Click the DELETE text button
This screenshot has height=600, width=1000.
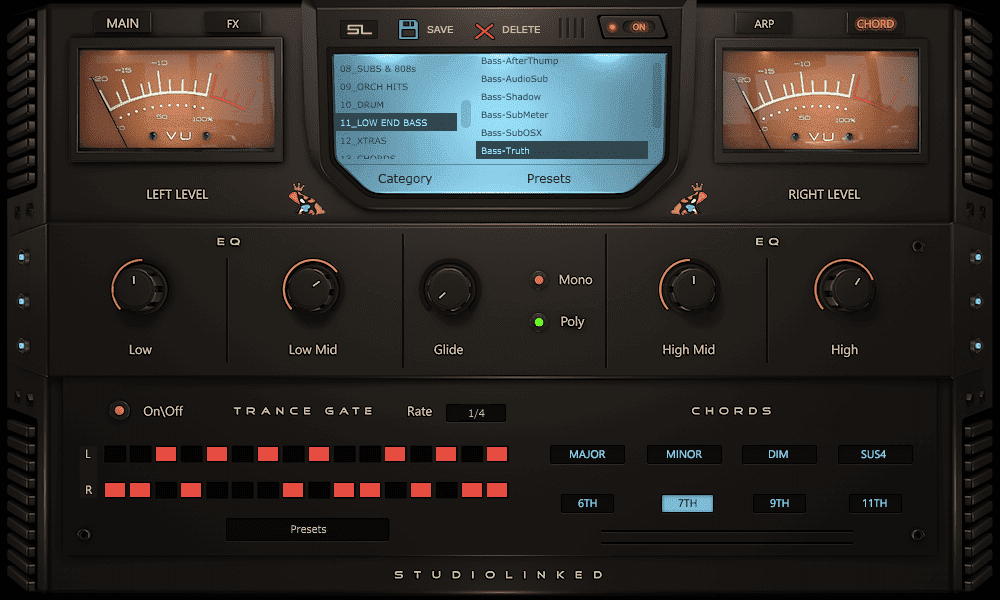(x=521, y=29)
